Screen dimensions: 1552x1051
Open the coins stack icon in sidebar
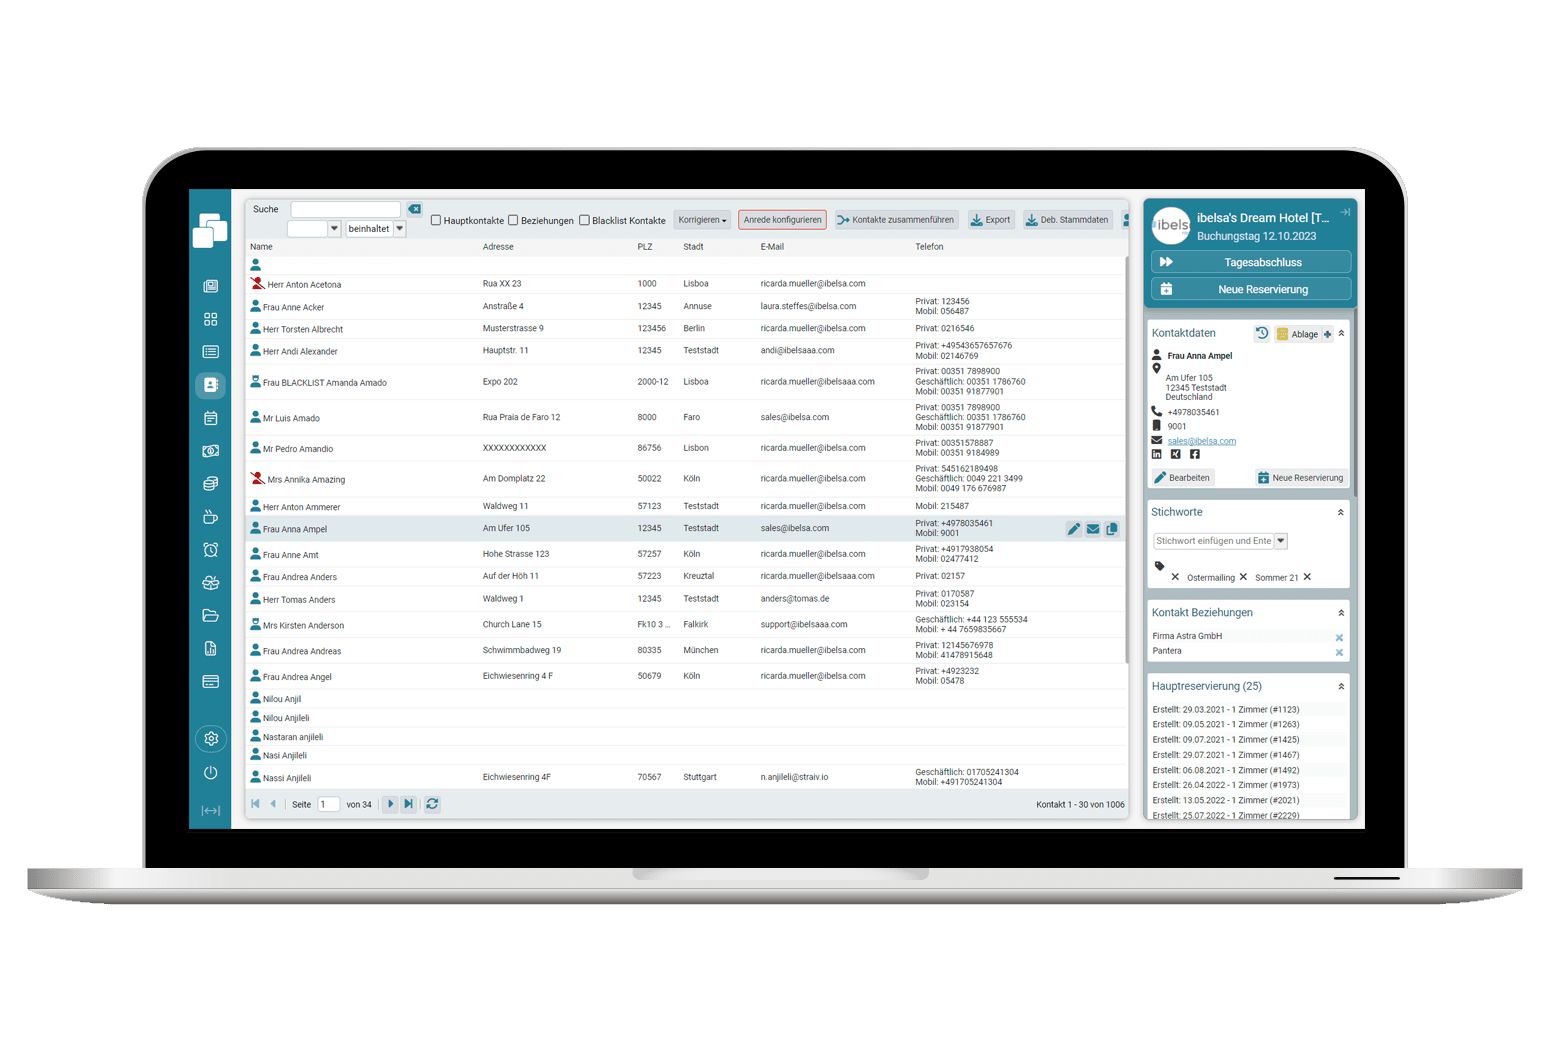(210, 484)
